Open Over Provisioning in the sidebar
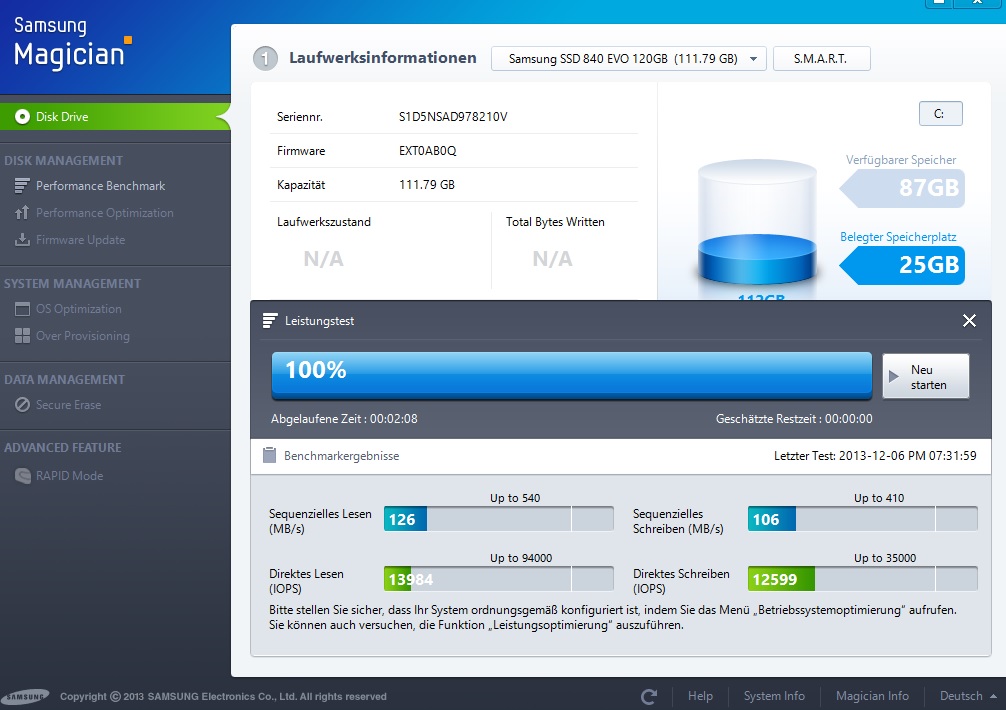 tap(83, 336)
